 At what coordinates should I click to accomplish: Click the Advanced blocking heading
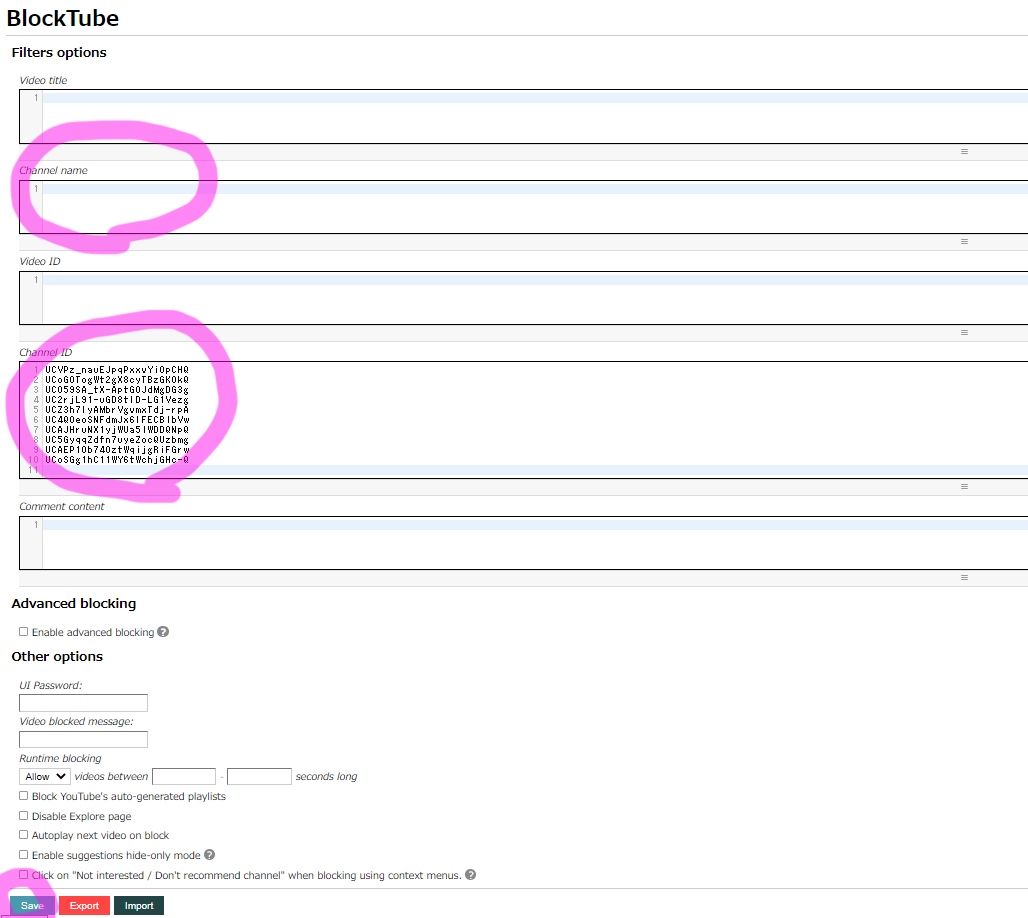pyautogui.click(x=73, y=603)
